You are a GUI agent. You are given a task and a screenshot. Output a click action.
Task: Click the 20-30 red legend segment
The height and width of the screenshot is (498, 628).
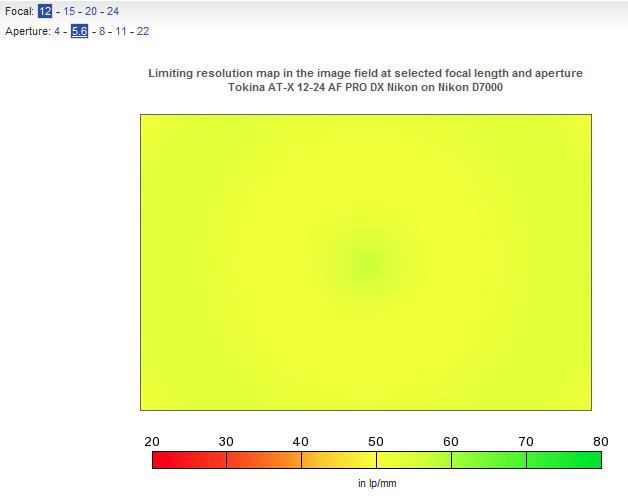189,460
